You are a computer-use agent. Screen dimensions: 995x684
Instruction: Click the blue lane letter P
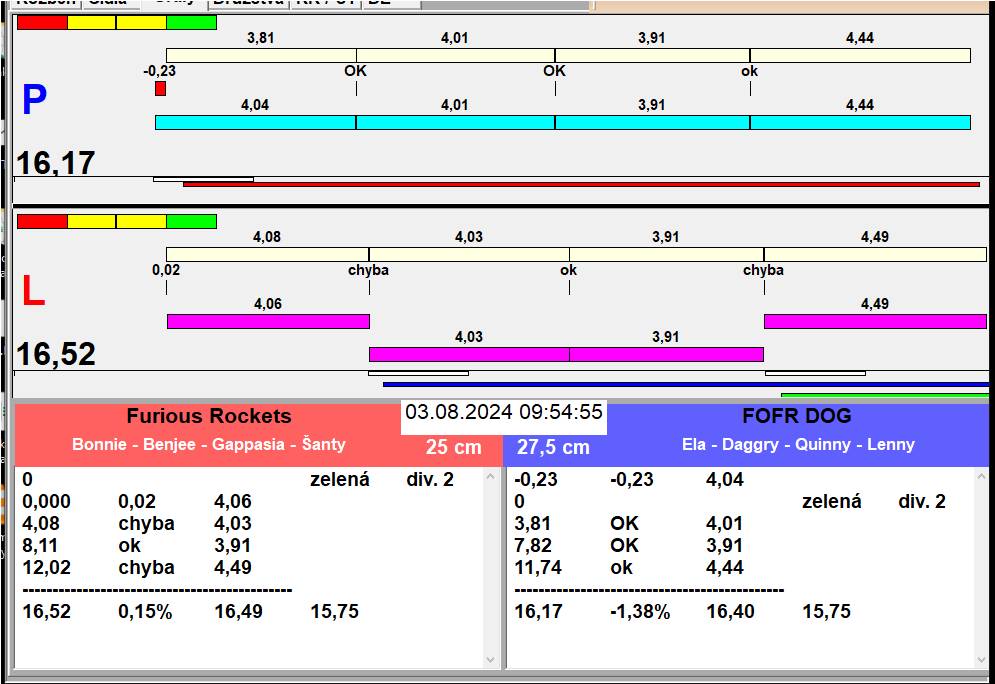[x=34, y=100]
